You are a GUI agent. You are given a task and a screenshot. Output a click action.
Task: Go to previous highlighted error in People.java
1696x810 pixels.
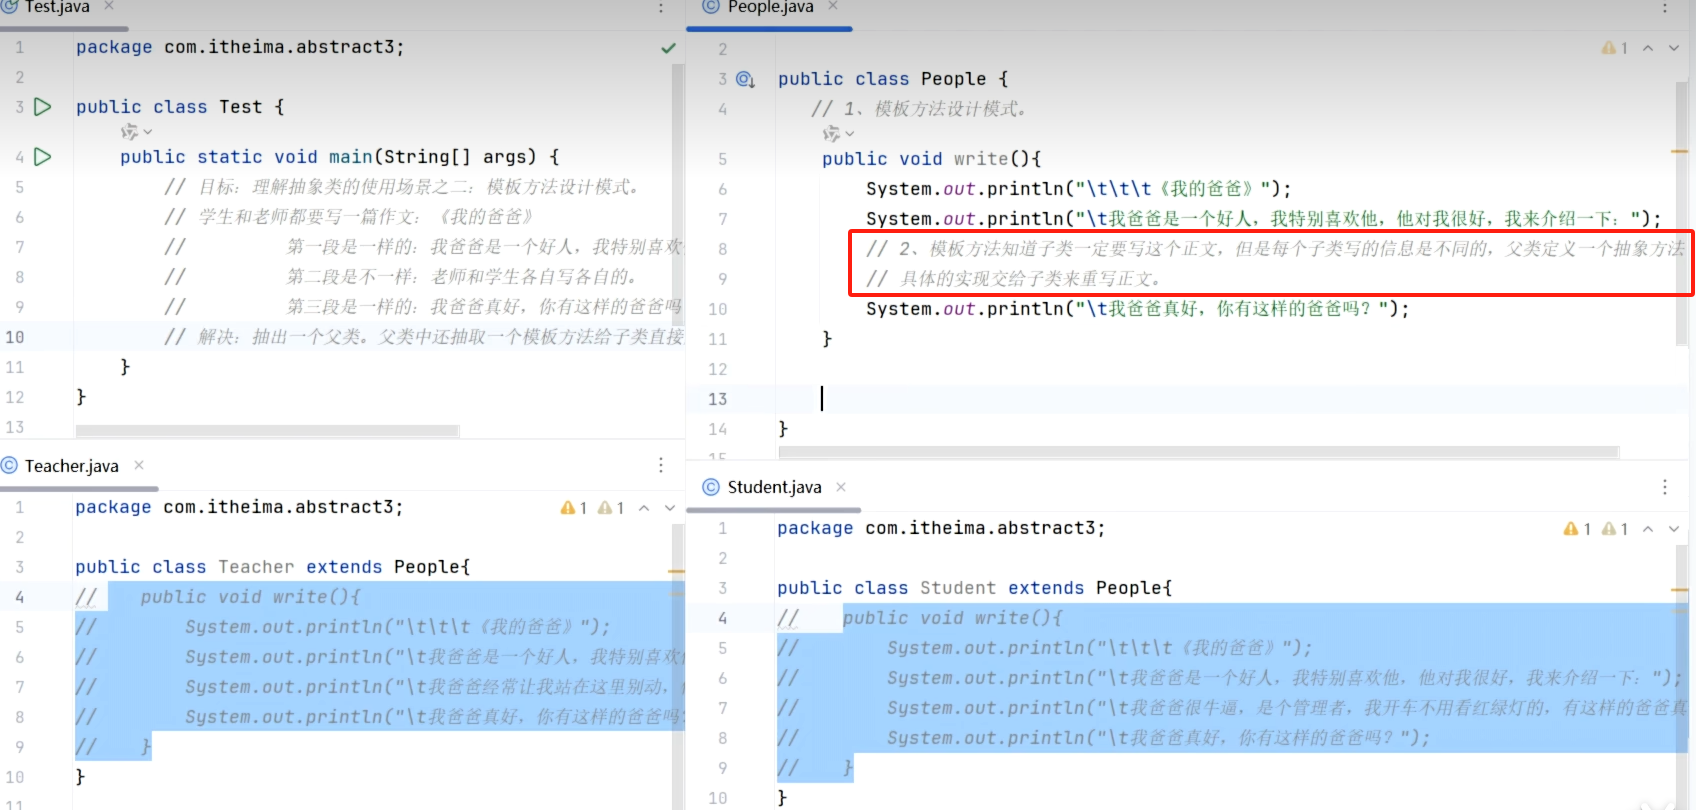click(x=1647, y=48)
